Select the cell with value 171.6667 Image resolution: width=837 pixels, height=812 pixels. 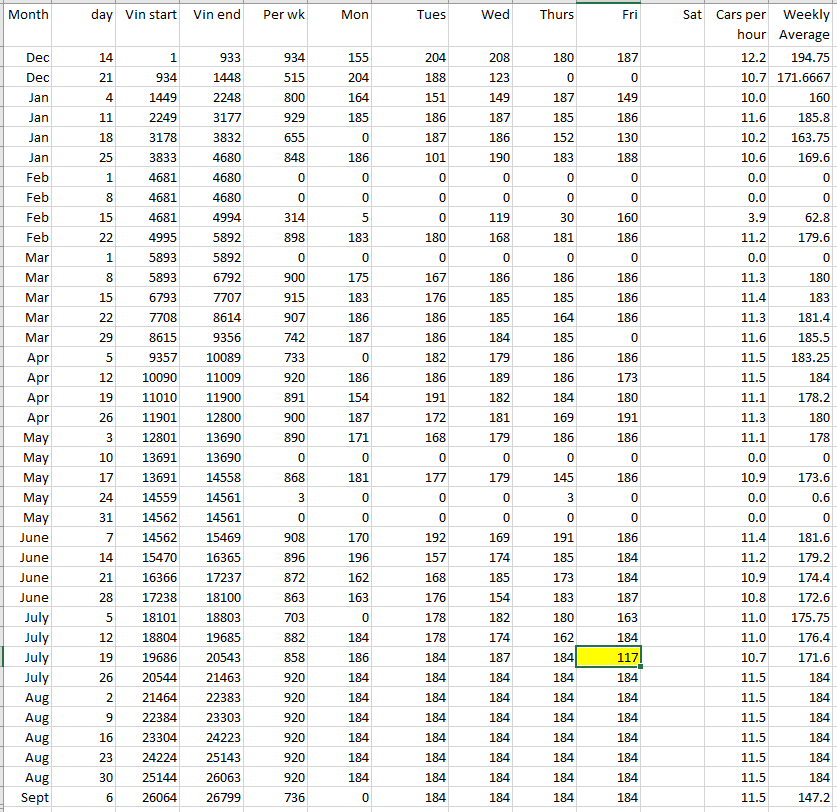click(805, 77)
